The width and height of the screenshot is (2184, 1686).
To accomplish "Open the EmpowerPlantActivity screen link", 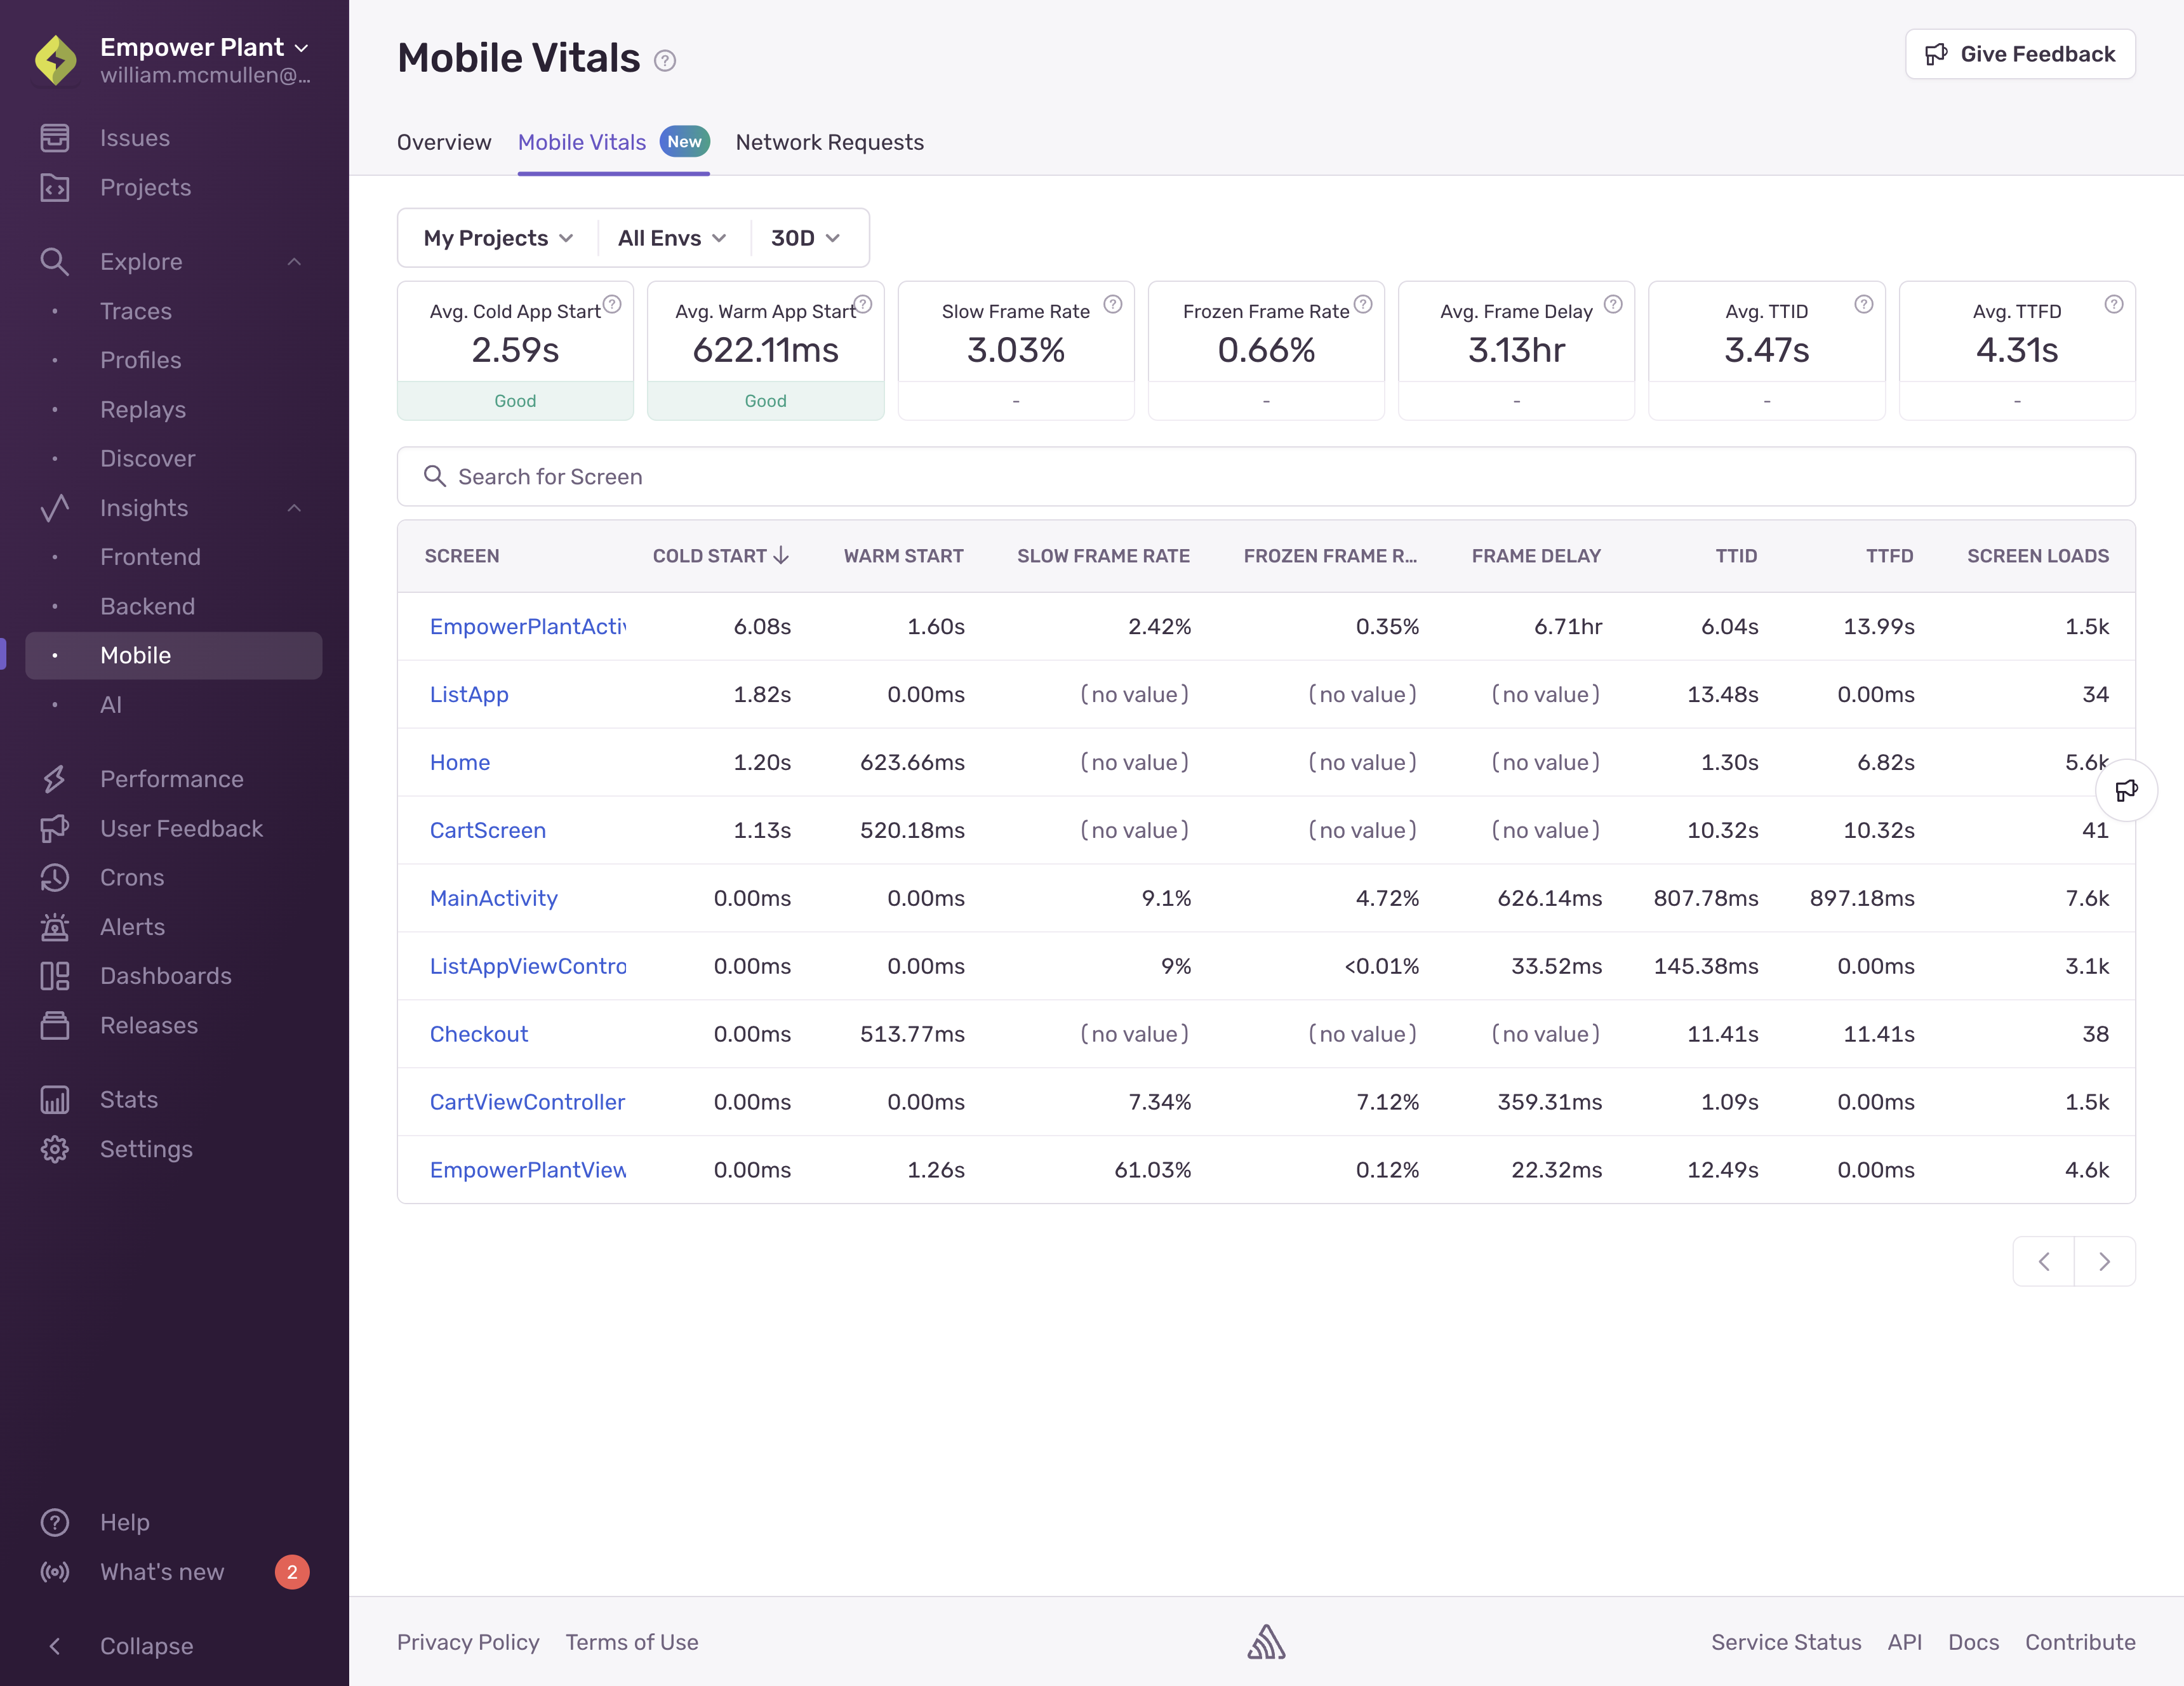I will pyautogui.click(x=528, y=626).
